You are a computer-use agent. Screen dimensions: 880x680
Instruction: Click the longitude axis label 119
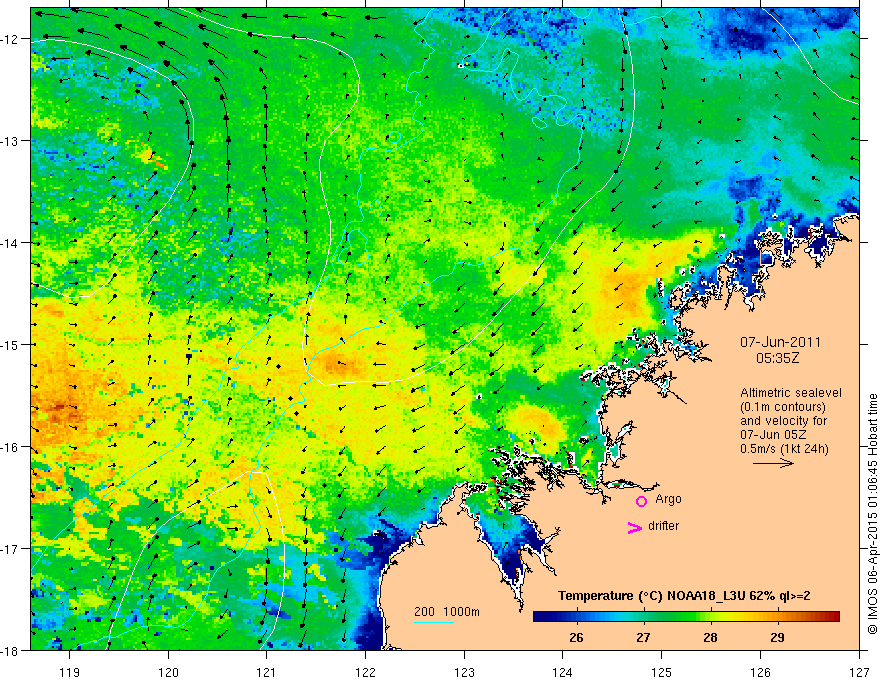70,672
